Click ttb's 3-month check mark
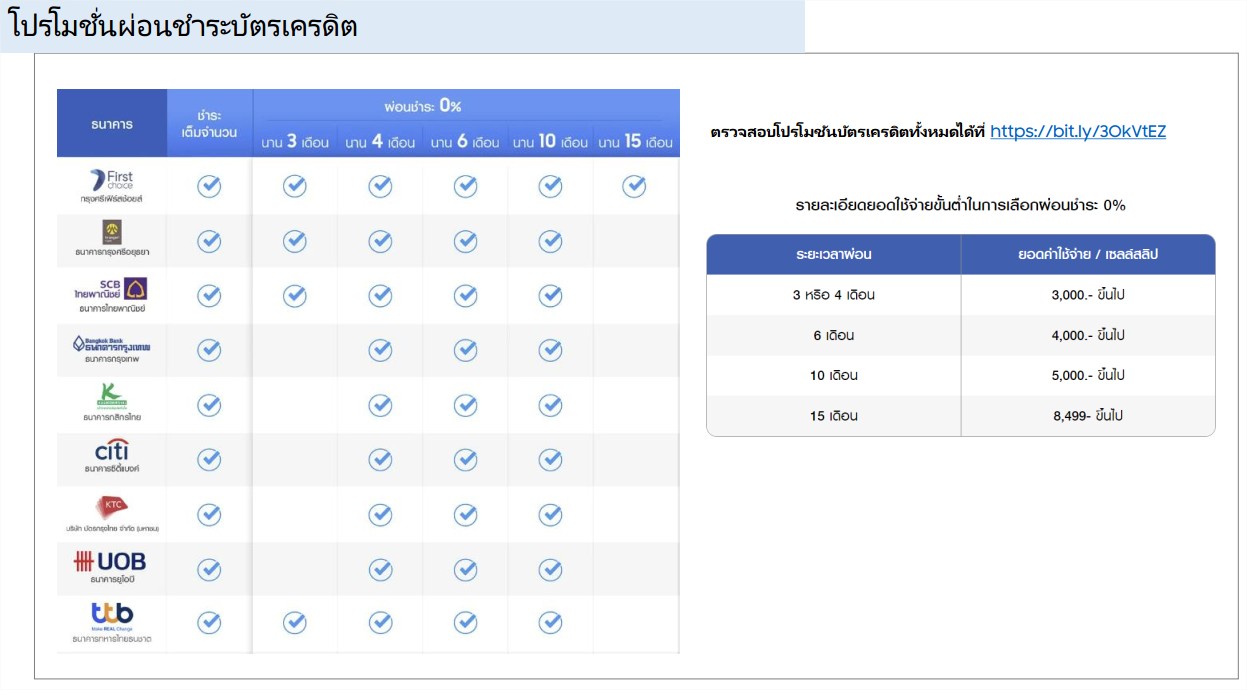Viewport: 1247px width, 690px height. (x=295, y=622)
